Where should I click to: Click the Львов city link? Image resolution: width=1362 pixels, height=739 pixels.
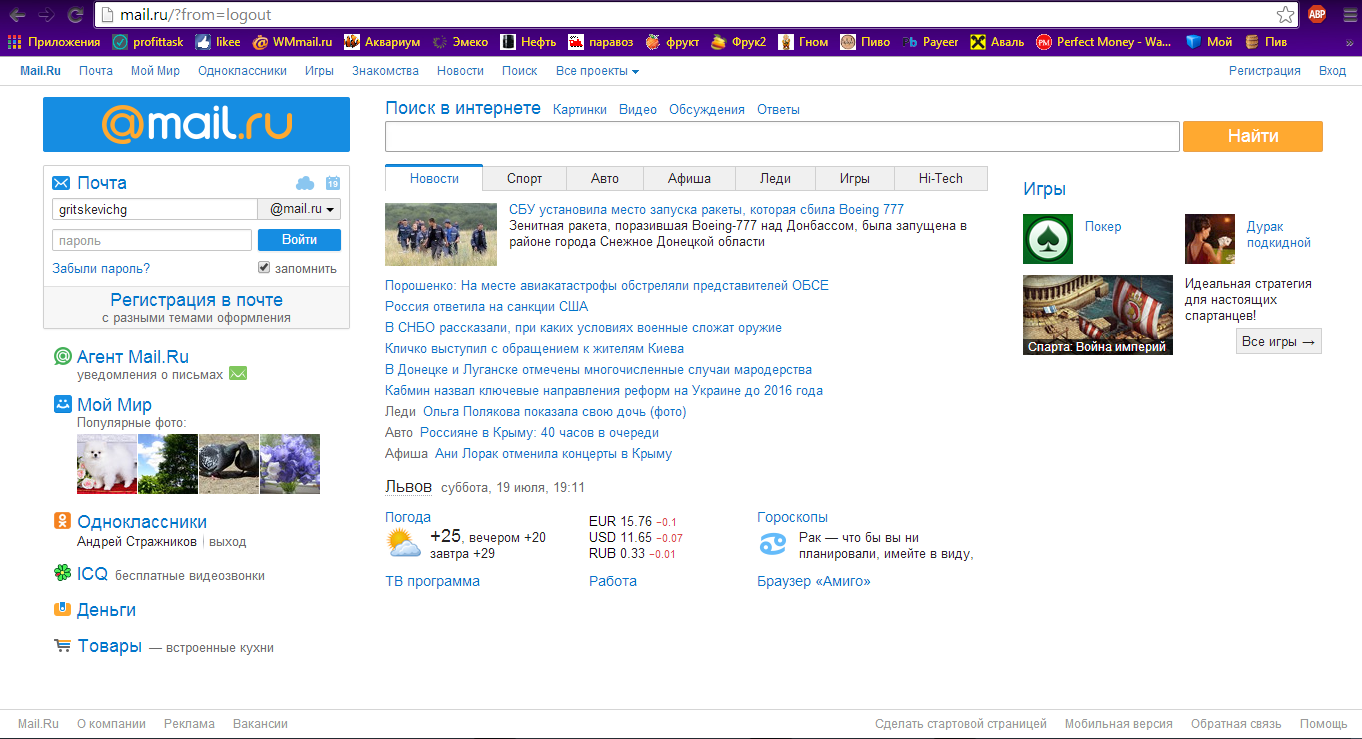pos(408,487)
